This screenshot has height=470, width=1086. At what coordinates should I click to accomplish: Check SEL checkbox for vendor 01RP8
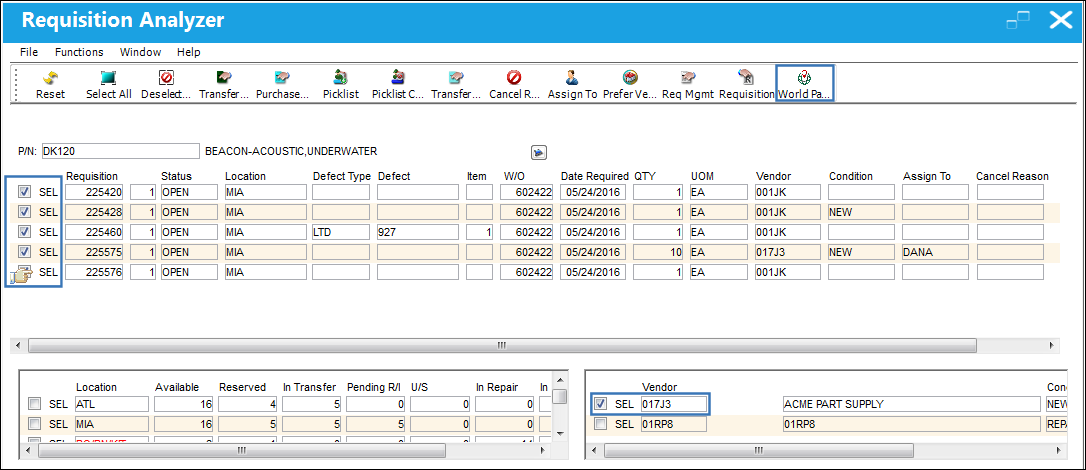point(600,424)
